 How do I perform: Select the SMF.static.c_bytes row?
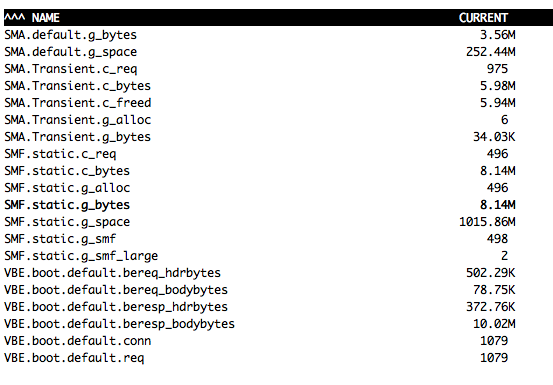[278, 171]
